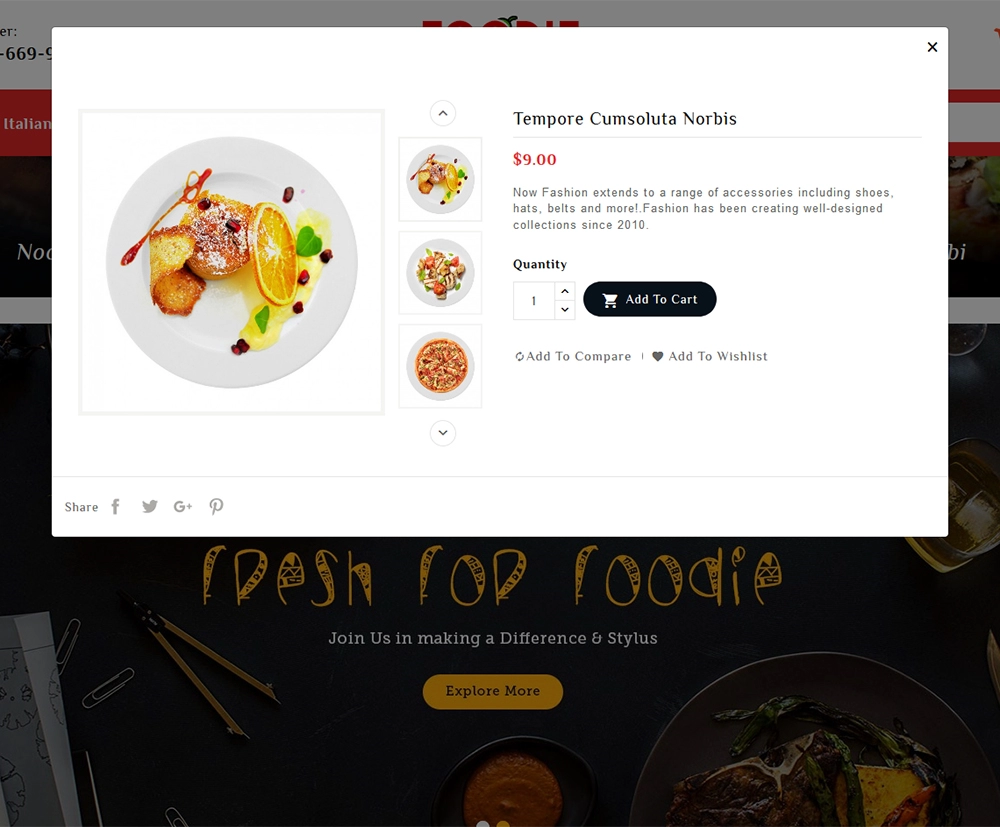Click the cart icon in Add To Cart
This screenshot has width=1000, height=827.
coord(610,300)
